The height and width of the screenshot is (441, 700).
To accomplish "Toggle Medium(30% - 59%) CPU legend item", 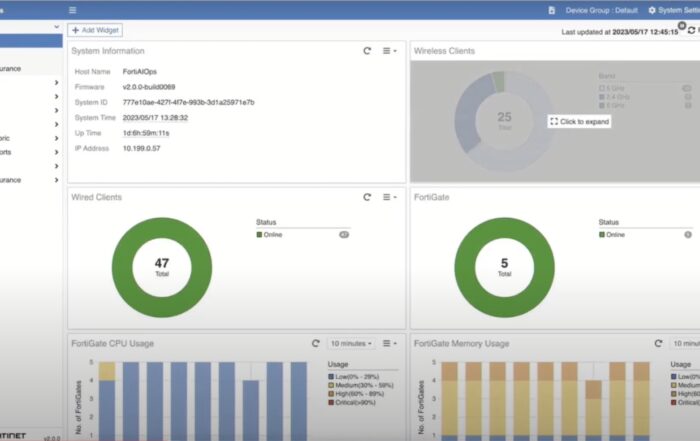I will click(361, 385).
